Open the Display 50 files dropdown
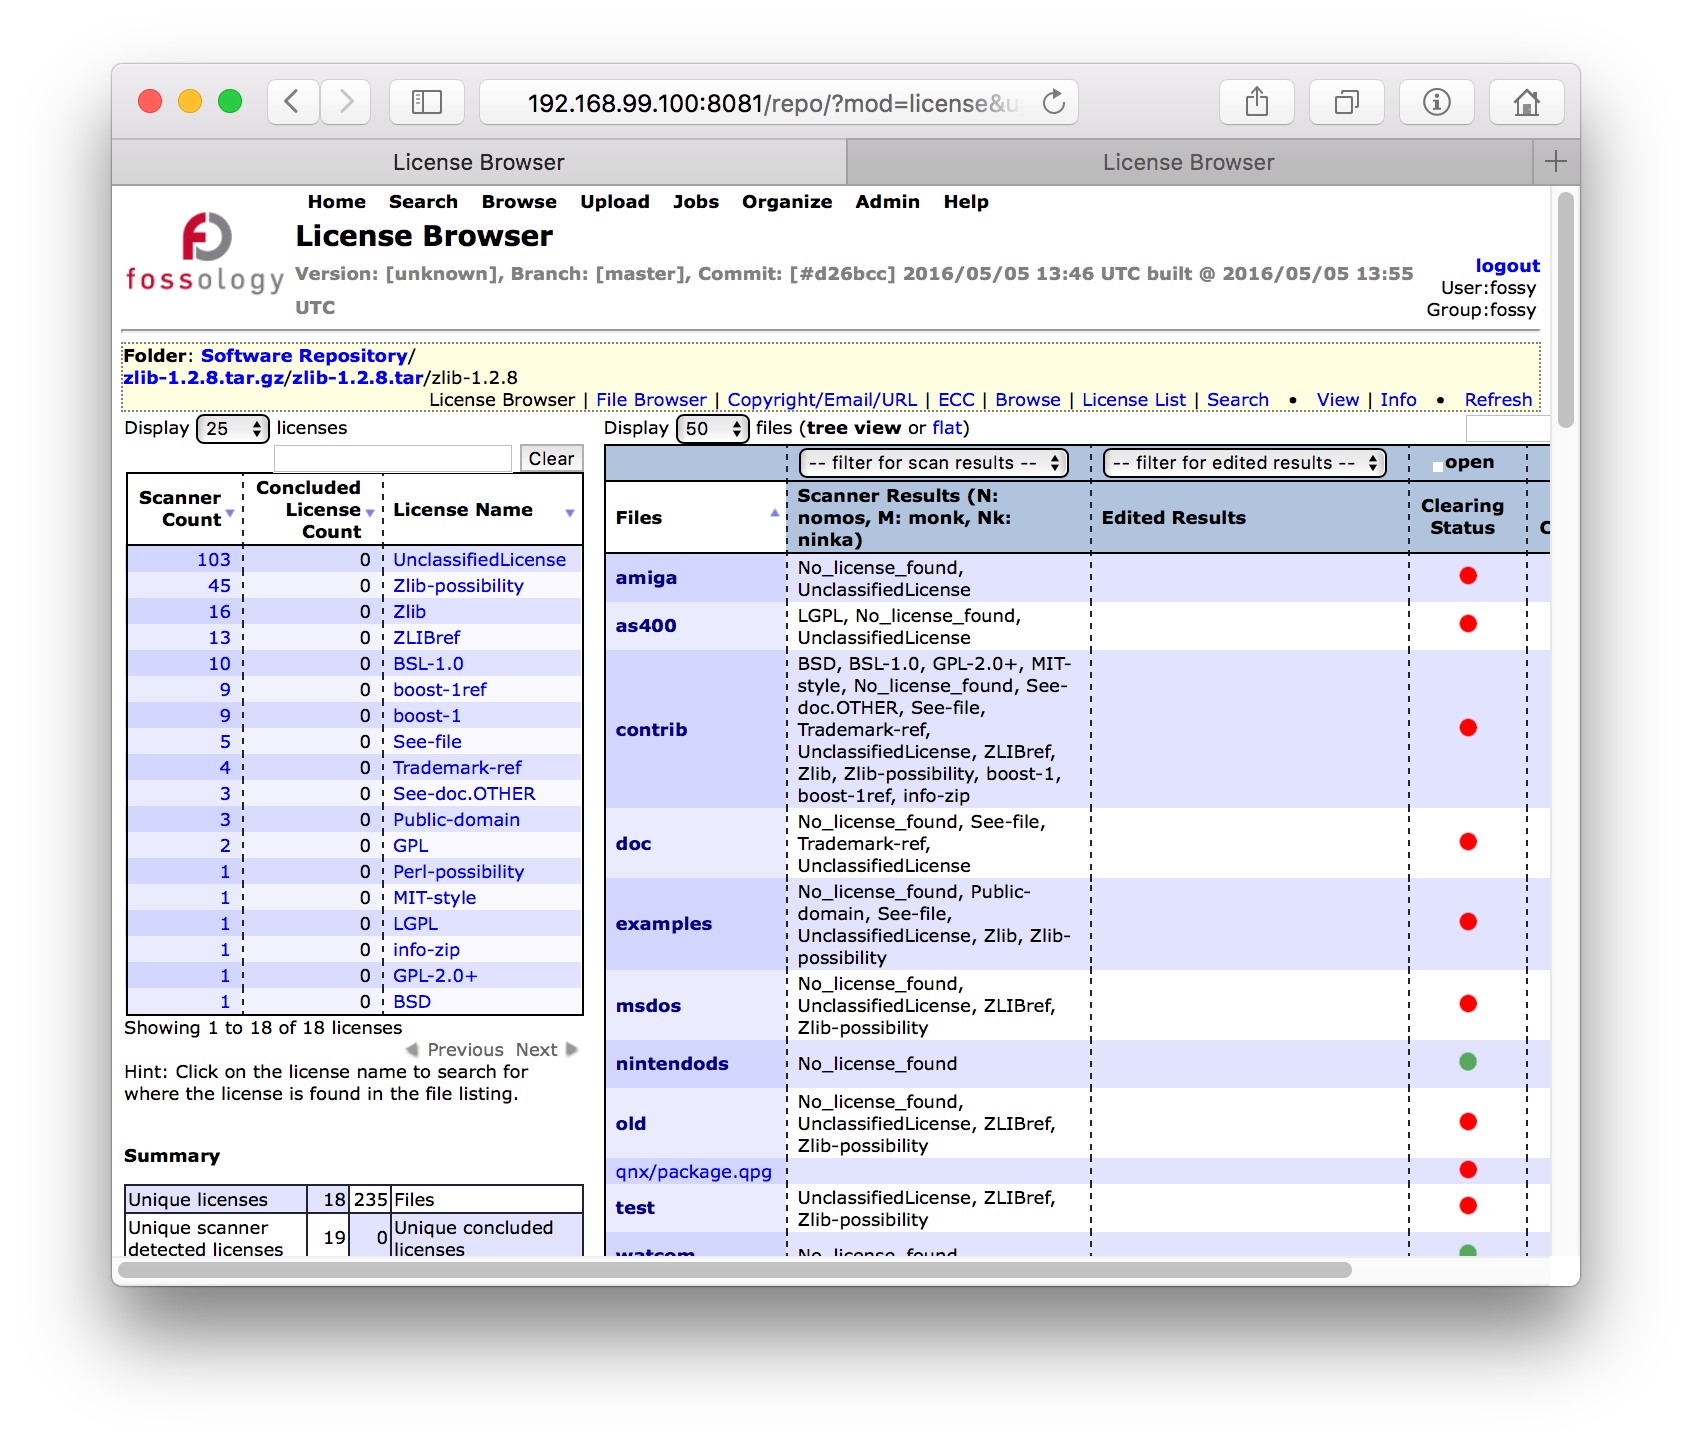The image size is (1692, 1446). pyautogui.click(x=713, y=429)
